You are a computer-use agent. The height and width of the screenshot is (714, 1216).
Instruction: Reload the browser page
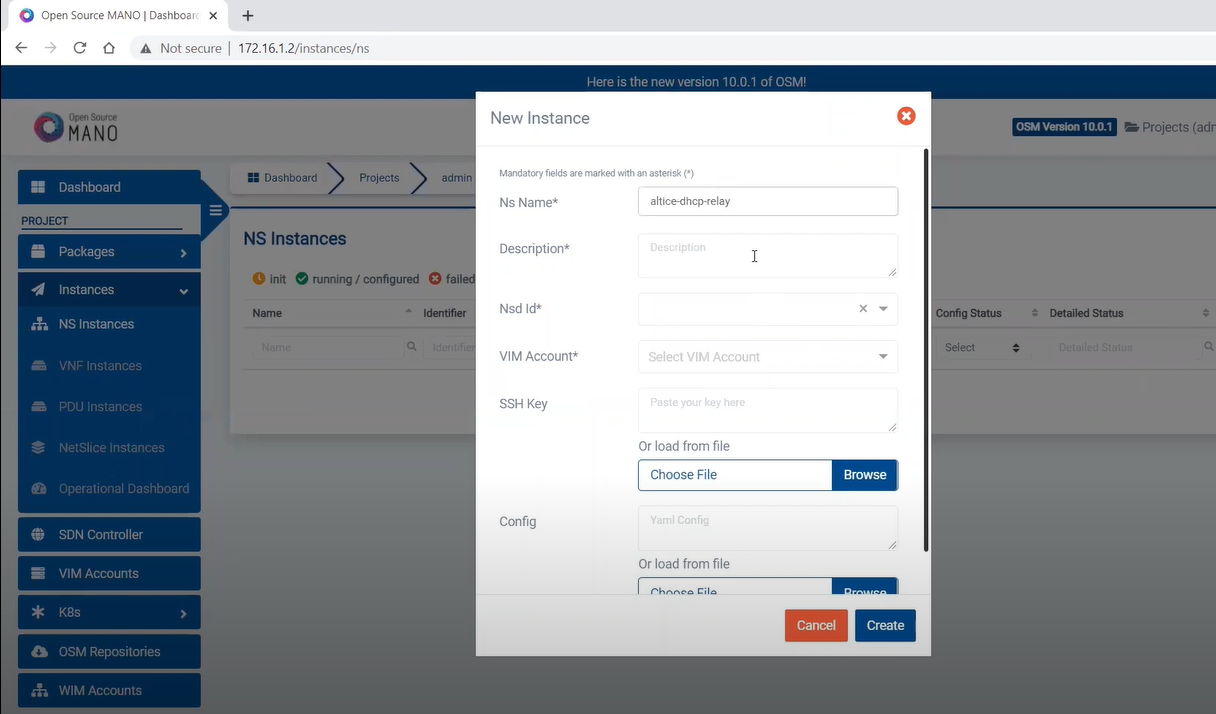pyautogui.click(x=80, y=48)
